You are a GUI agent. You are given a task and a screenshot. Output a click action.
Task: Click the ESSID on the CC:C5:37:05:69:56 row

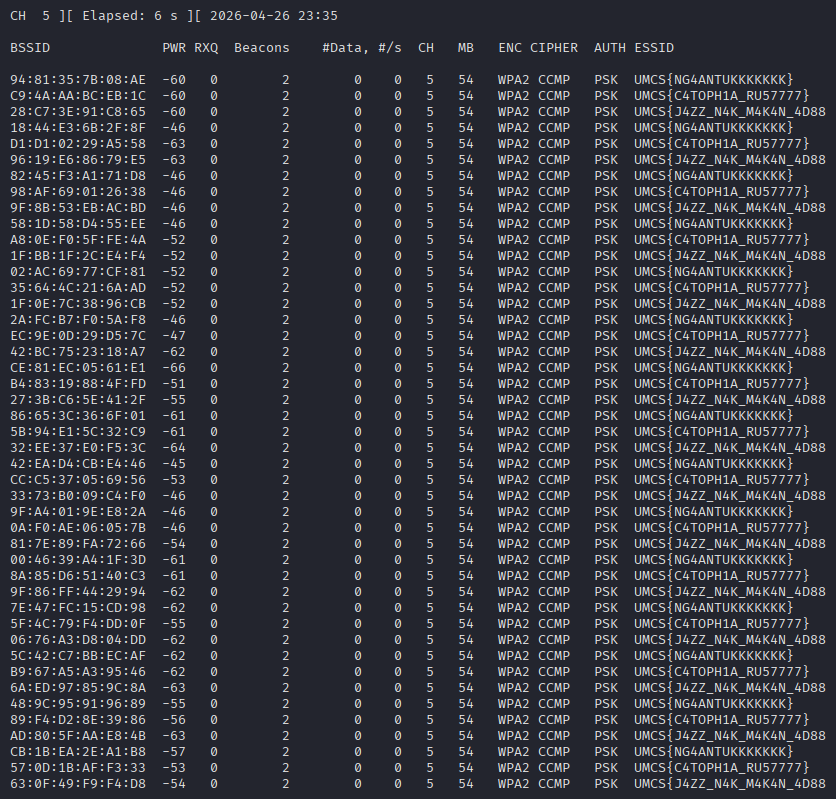[x=721, y=480]
